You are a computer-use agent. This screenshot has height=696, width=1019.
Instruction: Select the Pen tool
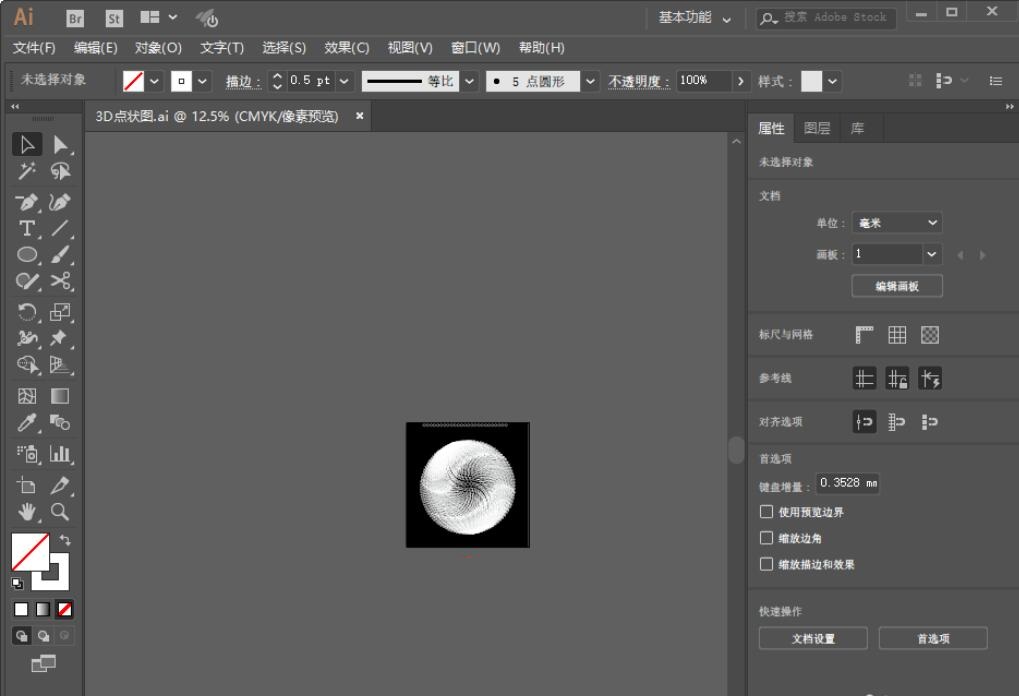coord(28,201)
